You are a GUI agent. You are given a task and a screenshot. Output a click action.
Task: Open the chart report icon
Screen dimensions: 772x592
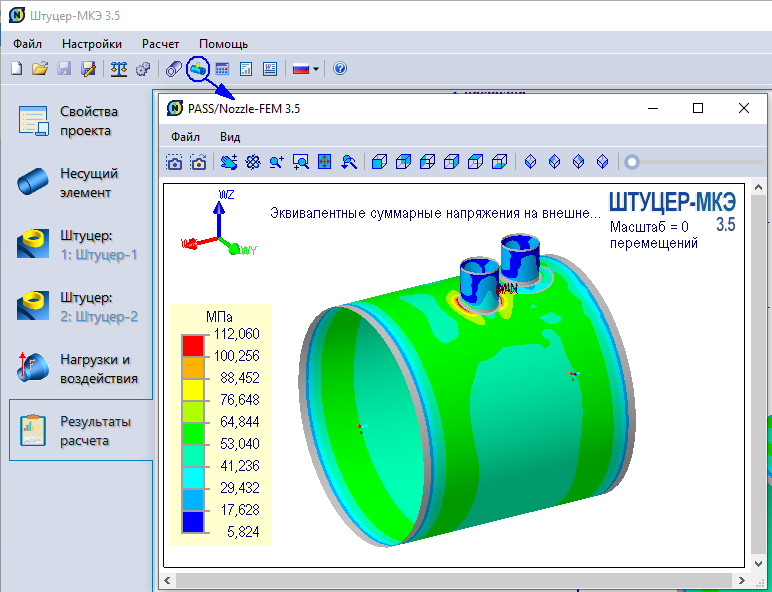tap(246, 68)
